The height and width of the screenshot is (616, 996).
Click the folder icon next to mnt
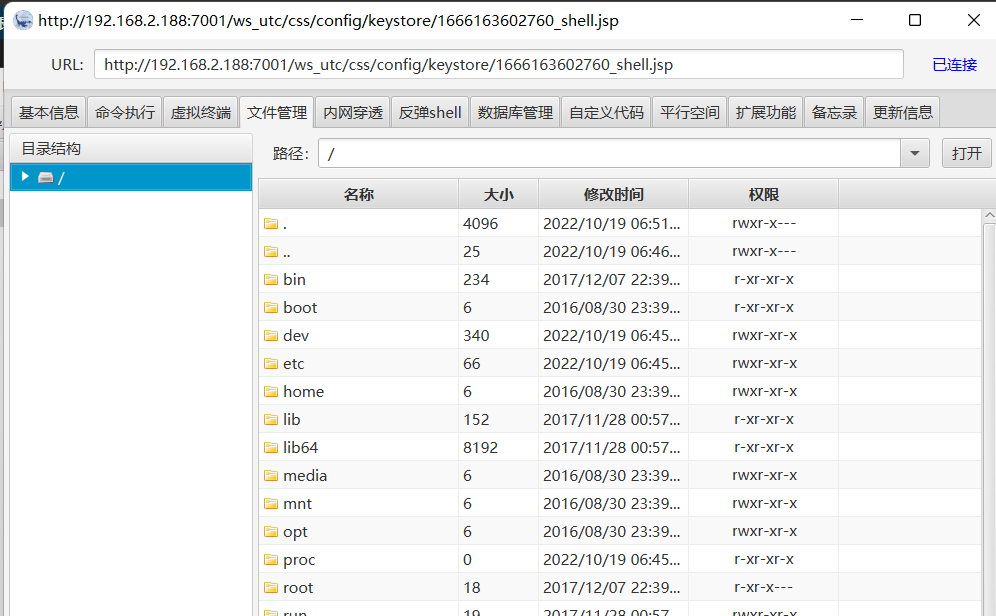[x=271, y=504]
